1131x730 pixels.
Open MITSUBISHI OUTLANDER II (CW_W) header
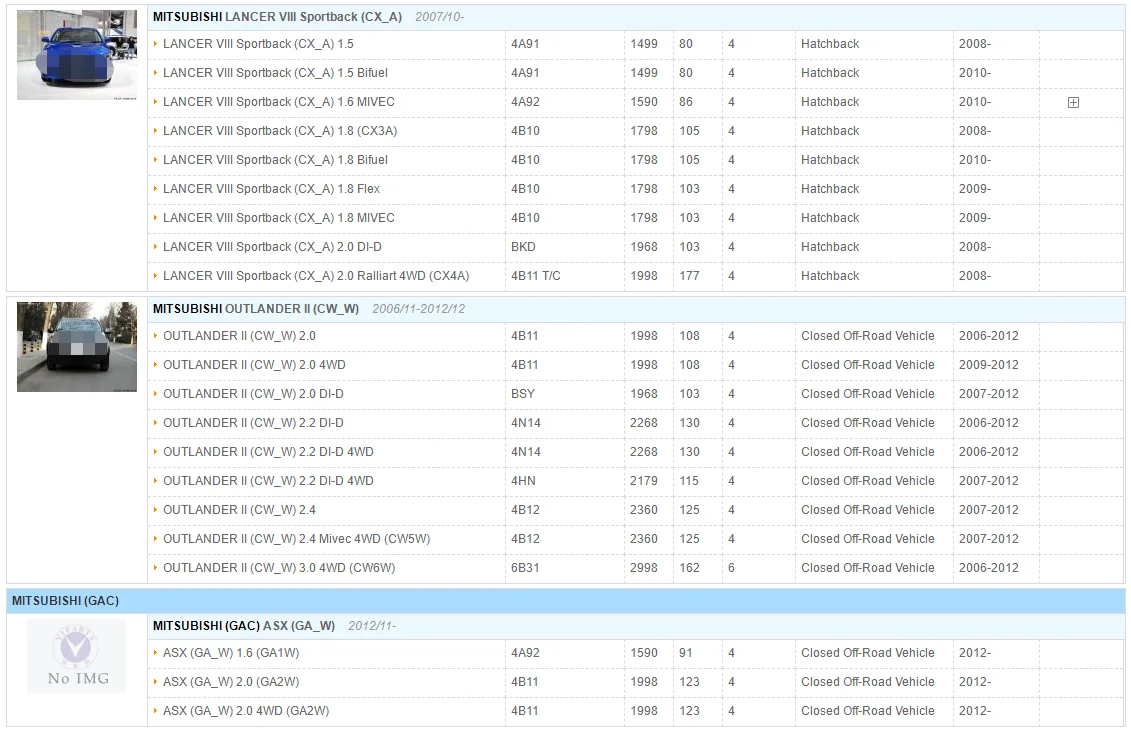256,309
